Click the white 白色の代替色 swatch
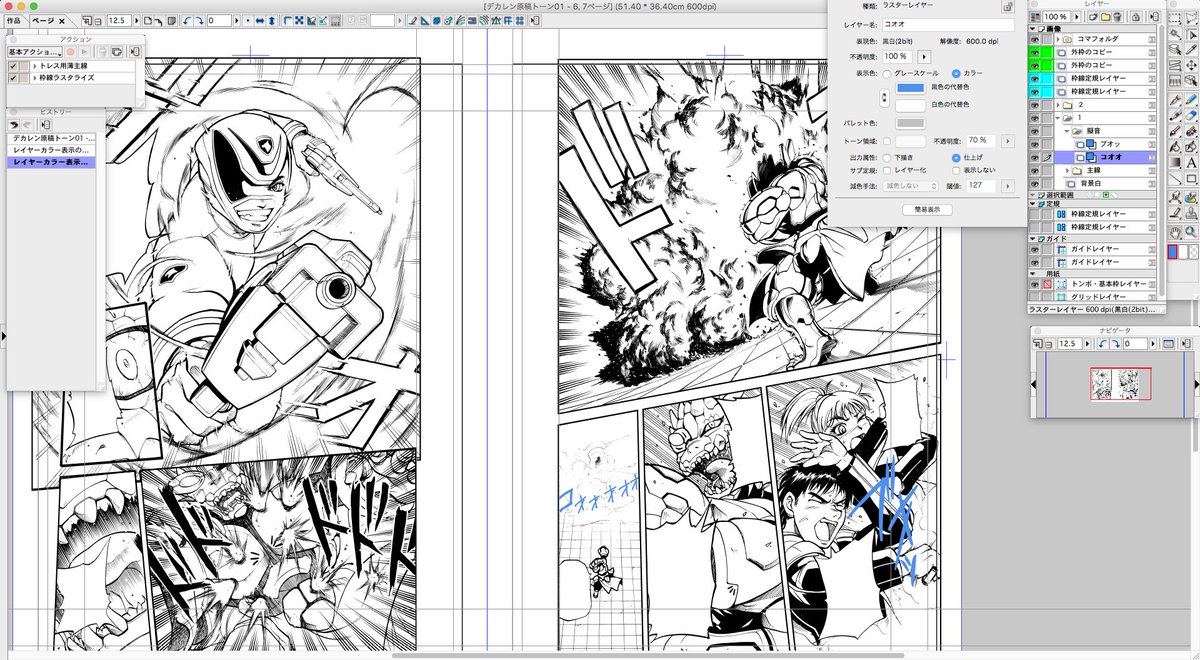 911,105
